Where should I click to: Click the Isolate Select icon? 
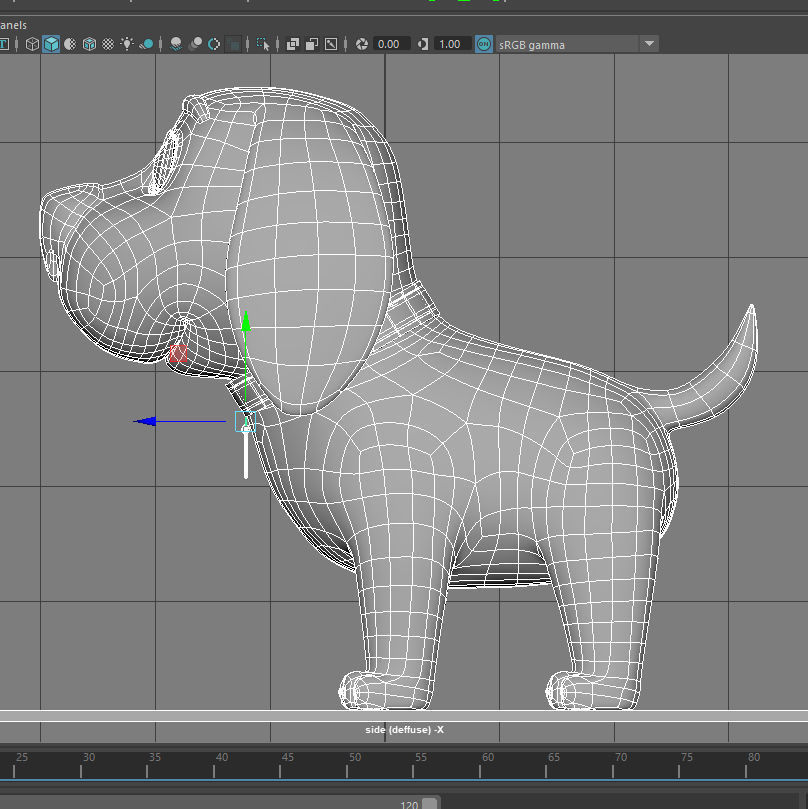[x=263, y=44]
